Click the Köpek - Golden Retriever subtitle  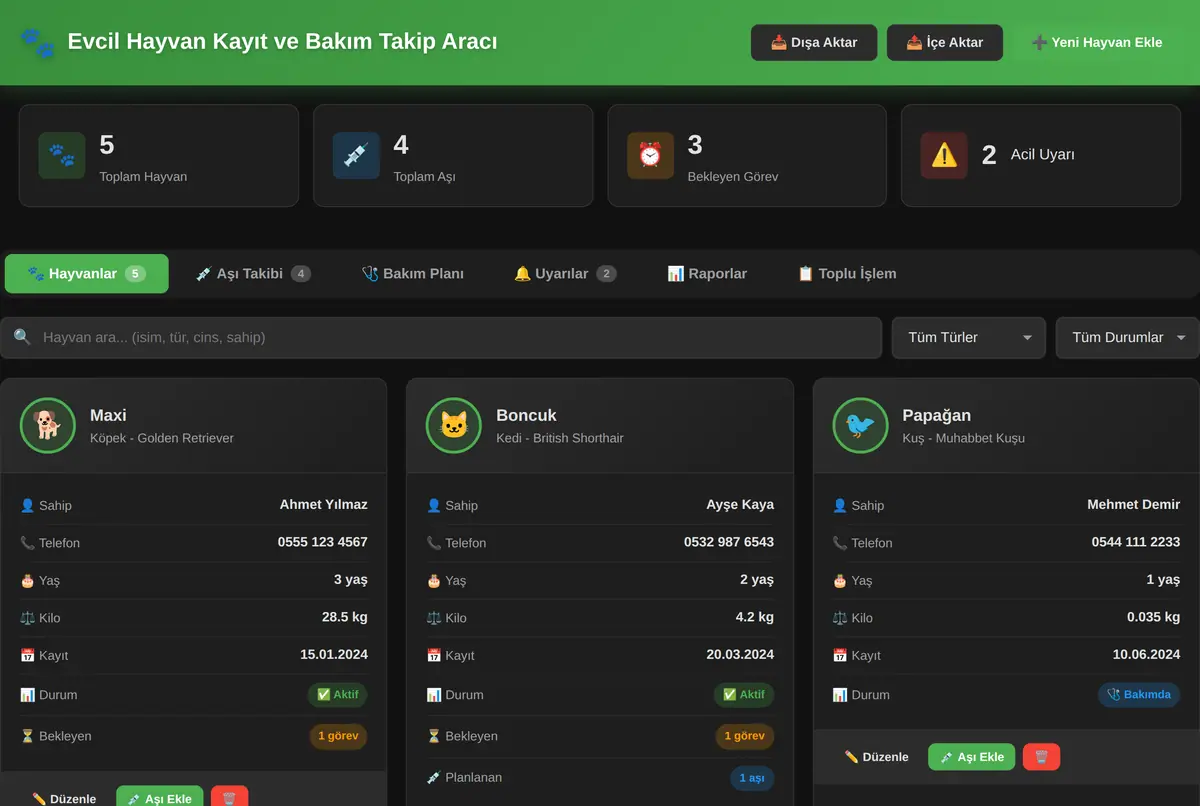[162, 438]
